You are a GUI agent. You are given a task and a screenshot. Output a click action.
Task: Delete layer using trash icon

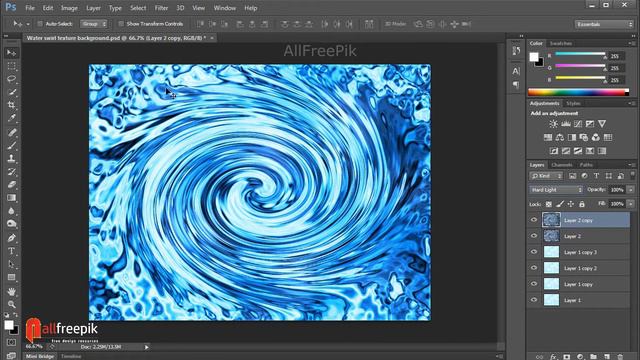tap(620, 357)
